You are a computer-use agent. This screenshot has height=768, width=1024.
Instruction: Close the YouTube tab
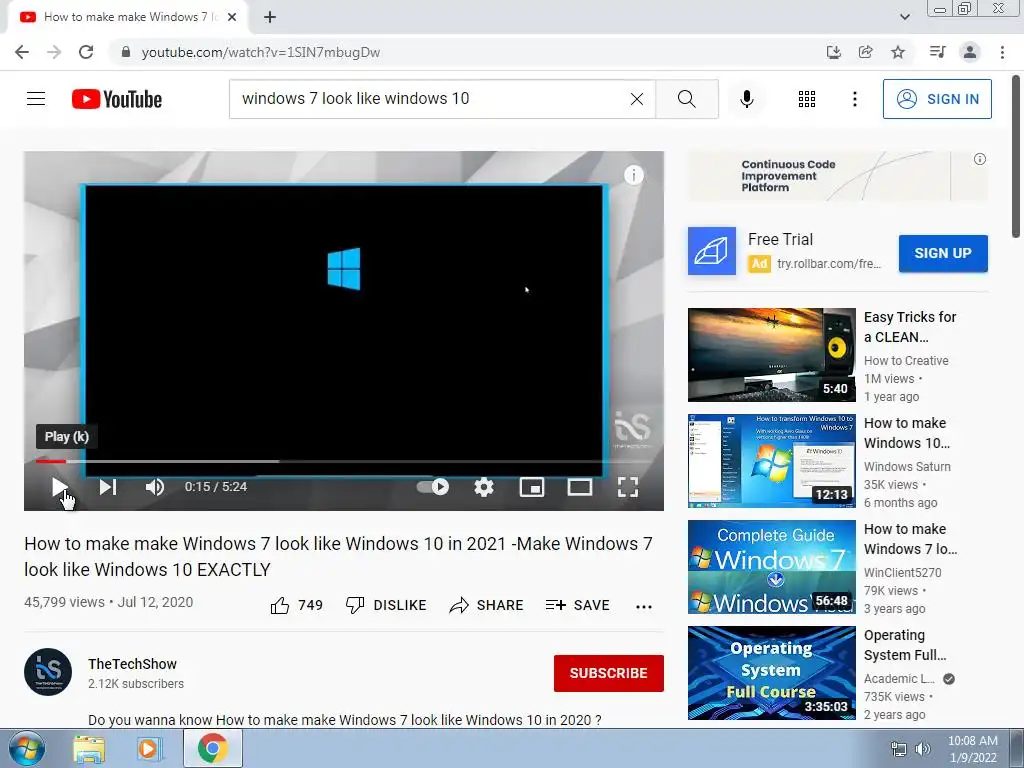232,17
